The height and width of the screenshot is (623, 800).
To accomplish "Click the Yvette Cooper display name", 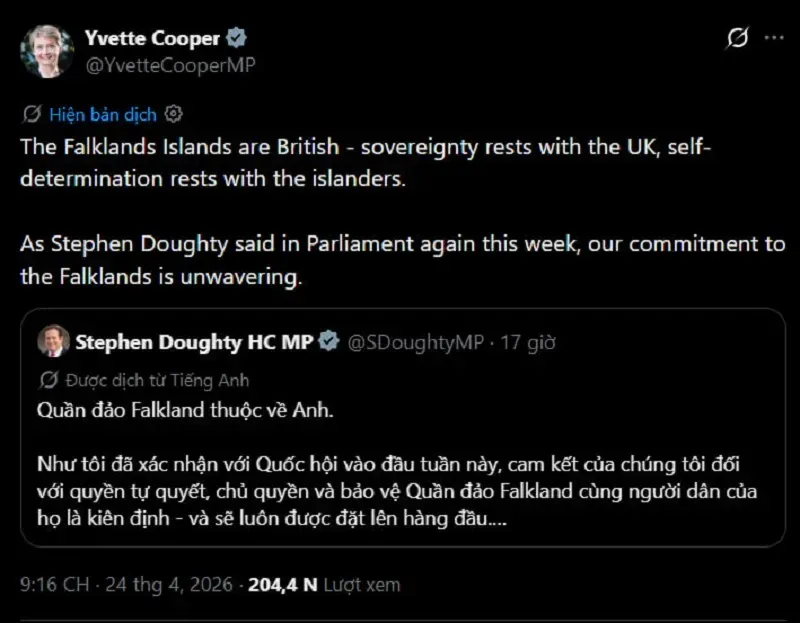I will click(x=153, y=38).
